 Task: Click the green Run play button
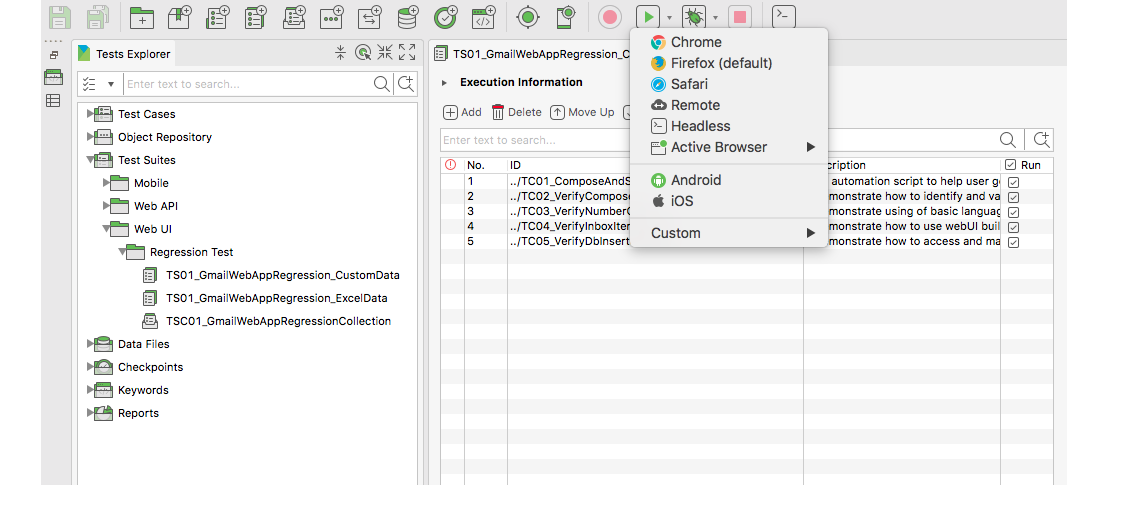648,17
